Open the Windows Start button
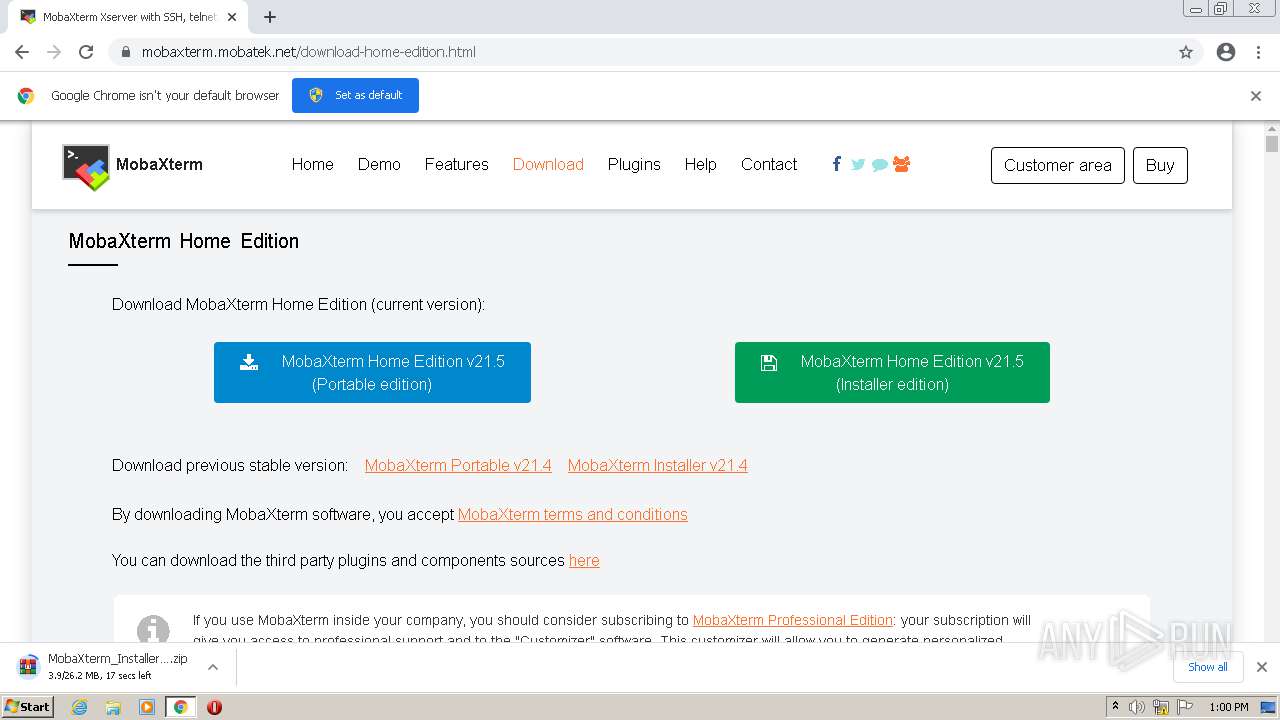Viewport: 1280px width, 720px height. (x=28, y=707)
